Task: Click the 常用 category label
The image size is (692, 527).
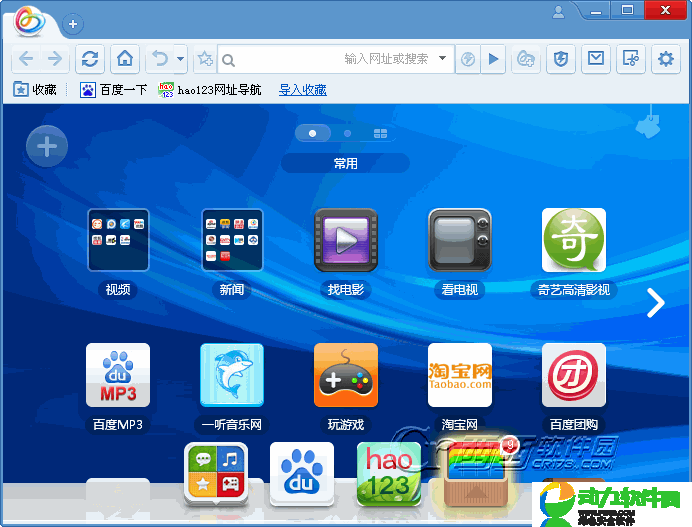Action: 346,163
